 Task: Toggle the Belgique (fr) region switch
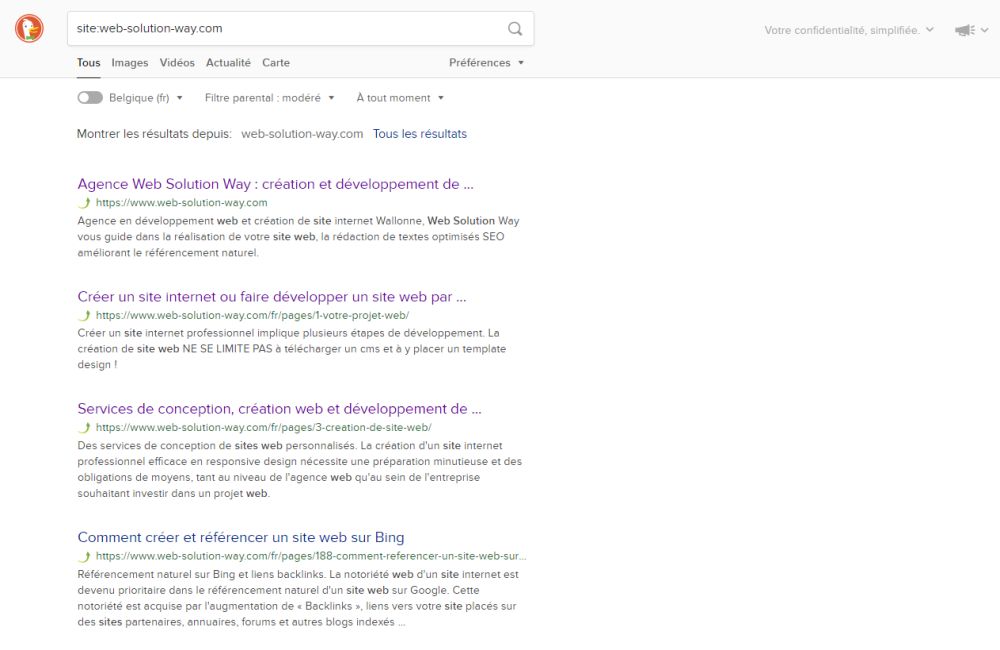[x=90, y=98]
